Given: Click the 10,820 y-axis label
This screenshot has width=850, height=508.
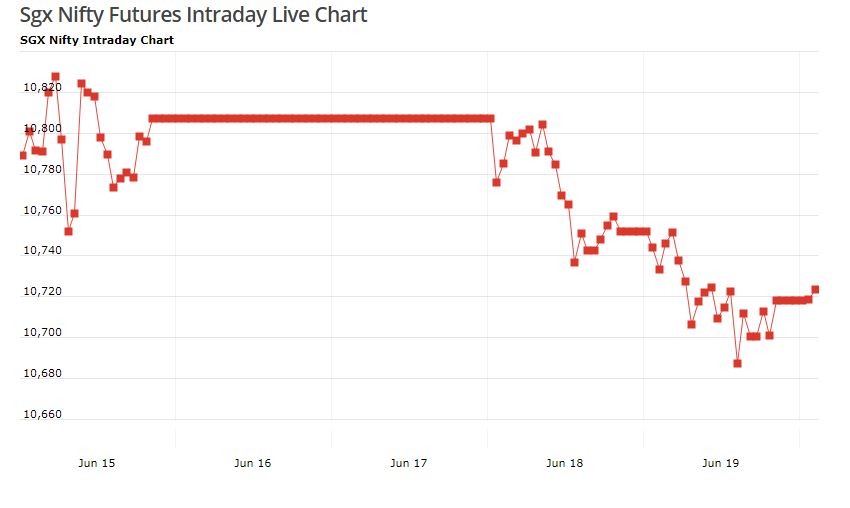Looking at the screenshot, I should [42, 88].
